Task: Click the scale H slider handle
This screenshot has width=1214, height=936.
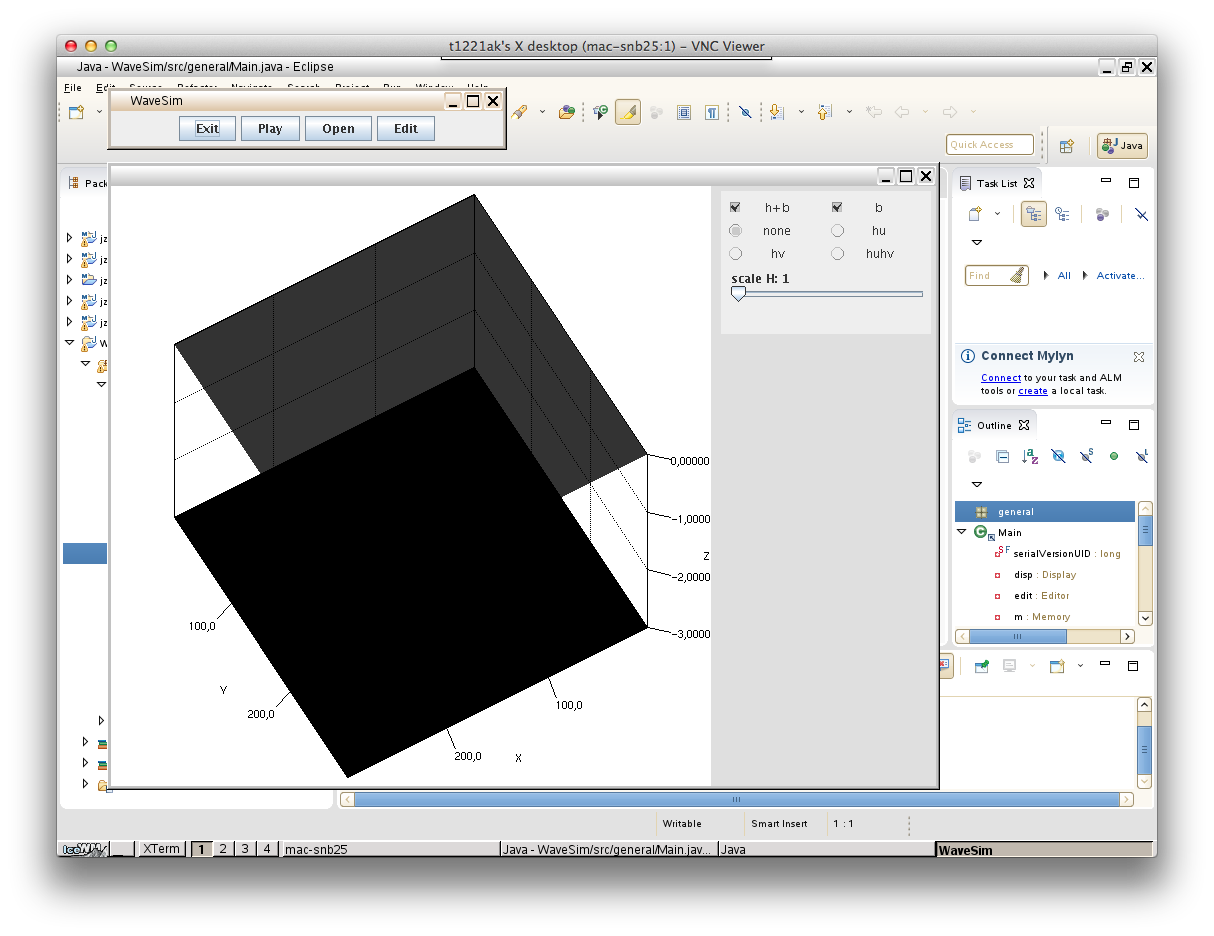Action: click(x=738, y=294)
